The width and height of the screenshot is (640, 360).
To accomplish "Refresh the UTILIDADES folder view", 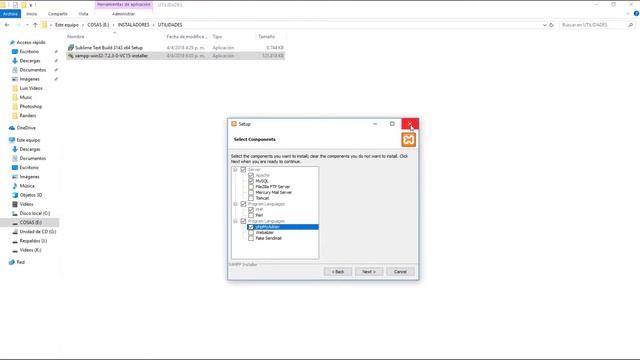I will tap(551, 25).
